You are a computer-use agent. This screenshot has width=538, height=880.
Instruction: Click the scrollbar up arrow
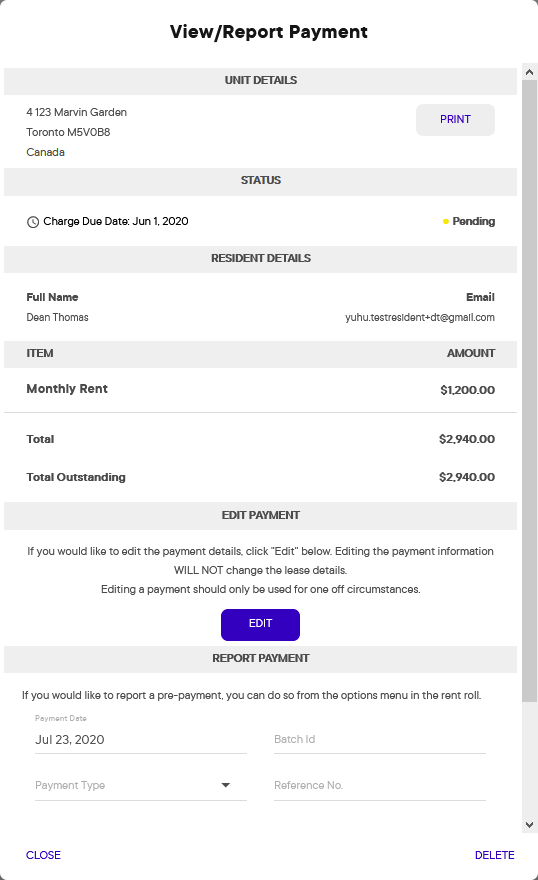(x=529, y=71)
